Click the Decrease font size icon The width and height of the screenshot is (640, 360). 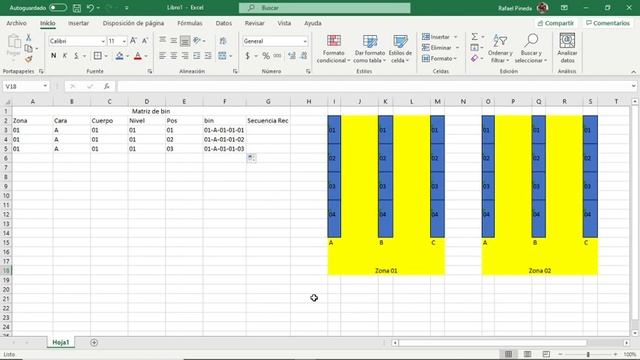coord(144,41)
